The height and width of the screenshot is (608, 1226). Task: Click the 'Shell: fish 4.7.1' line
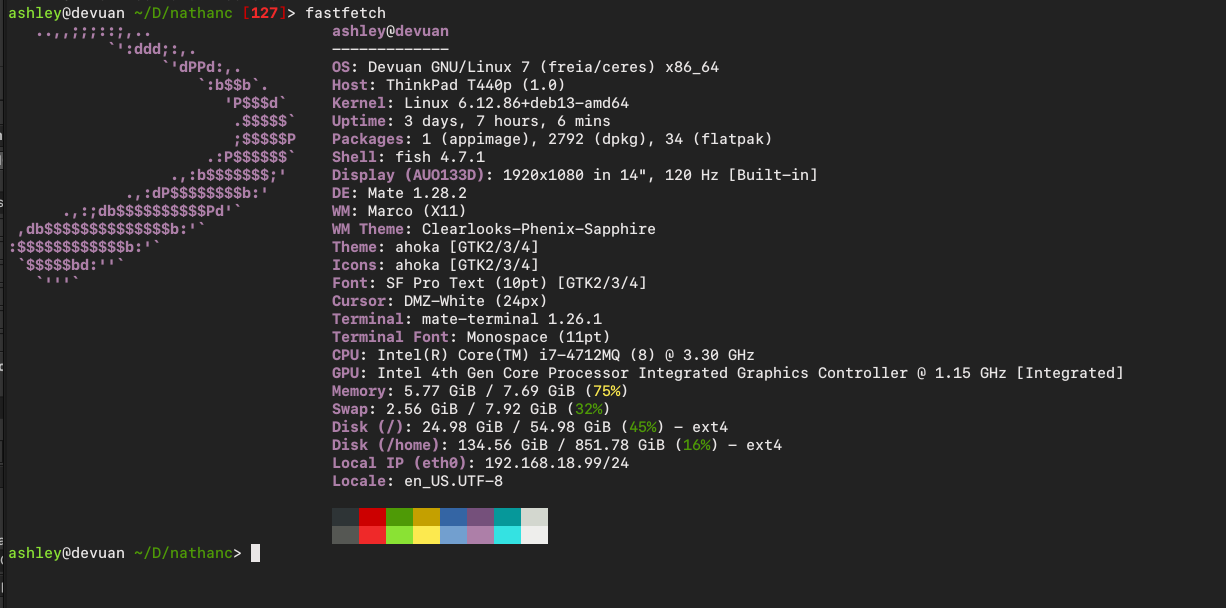(408, 157)
